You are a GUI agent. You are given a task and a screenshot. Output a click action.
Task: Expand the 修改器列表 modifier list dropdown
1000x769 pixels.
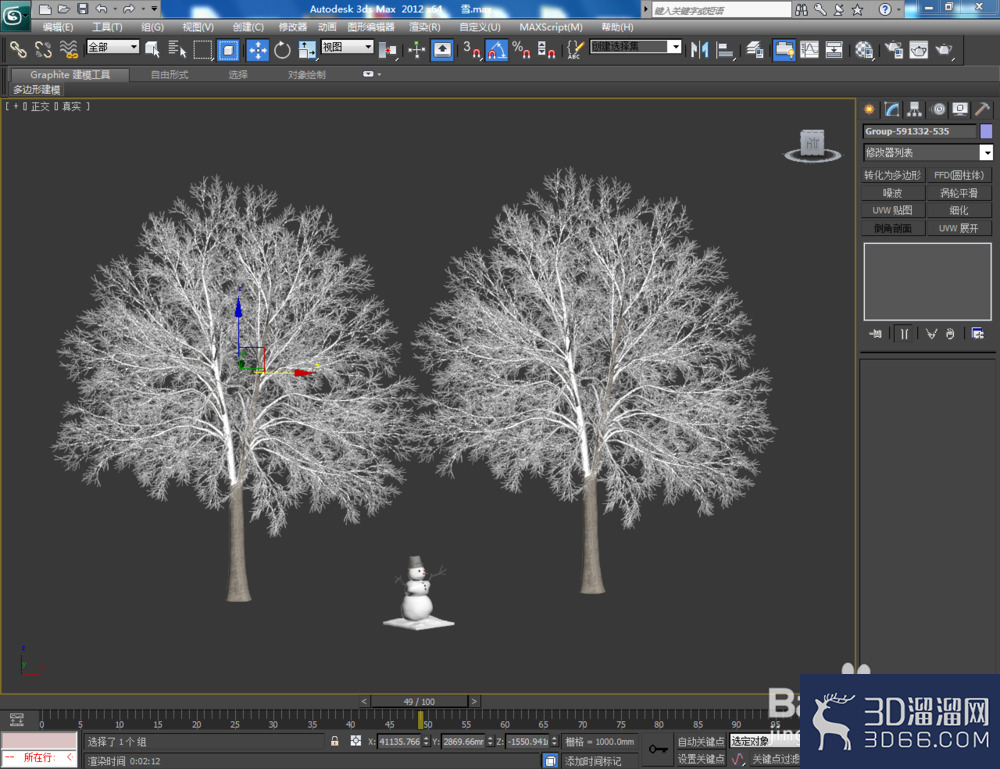pos(986,152)
